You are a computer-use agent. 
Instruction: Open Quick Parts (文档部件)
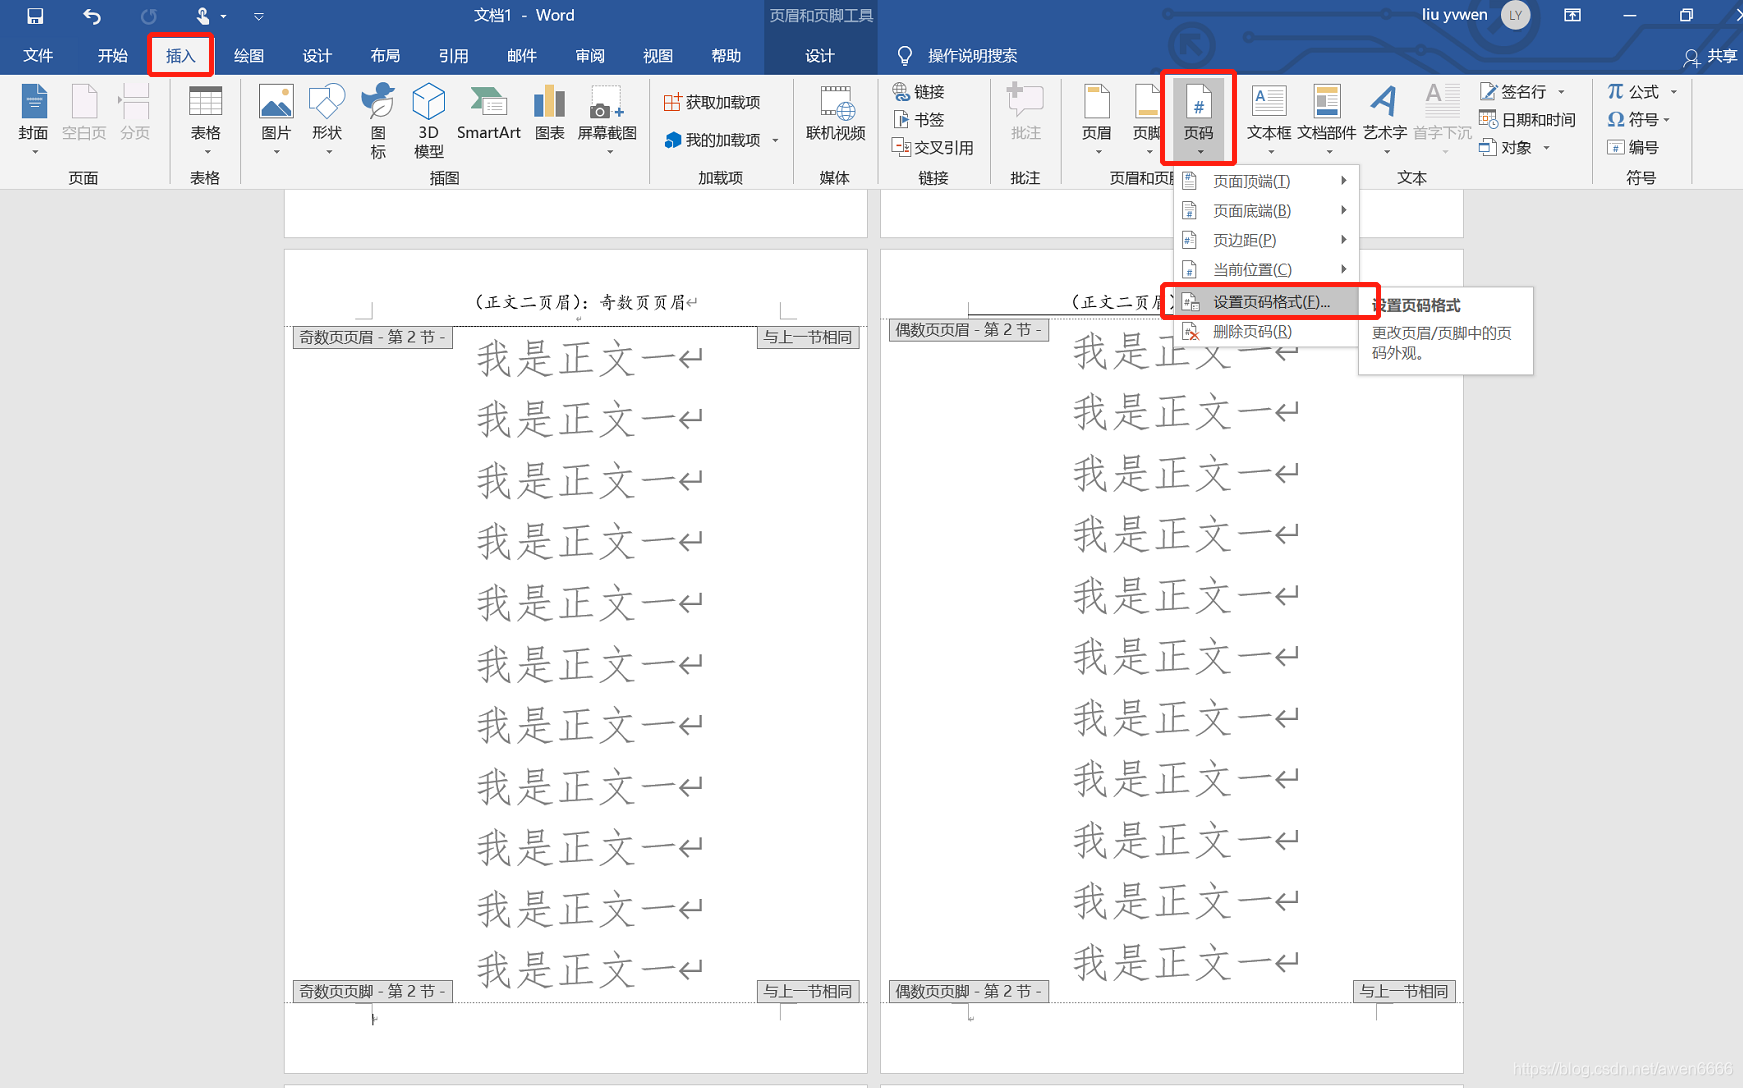pyautogui.click(x=1327, y=119)
